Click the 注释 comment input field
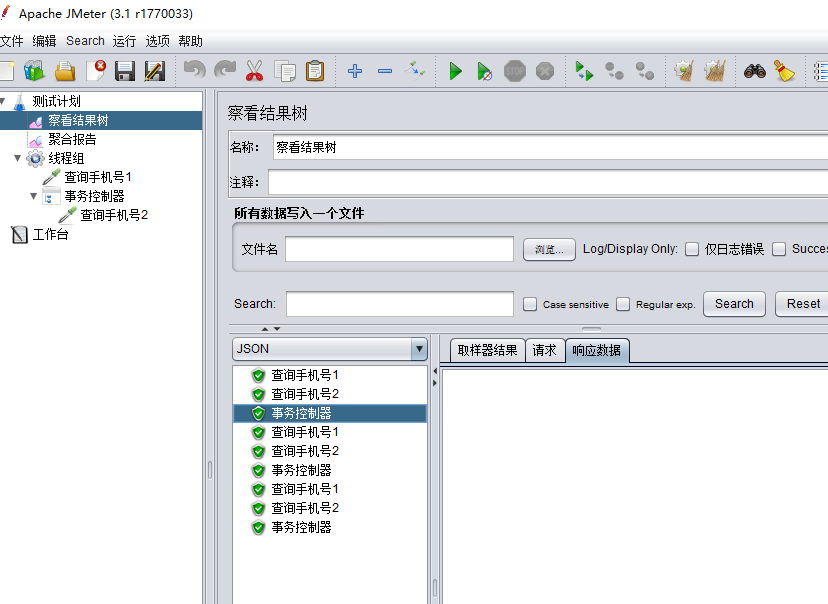This screenshot has height=604, width=828. pos(548,182)
